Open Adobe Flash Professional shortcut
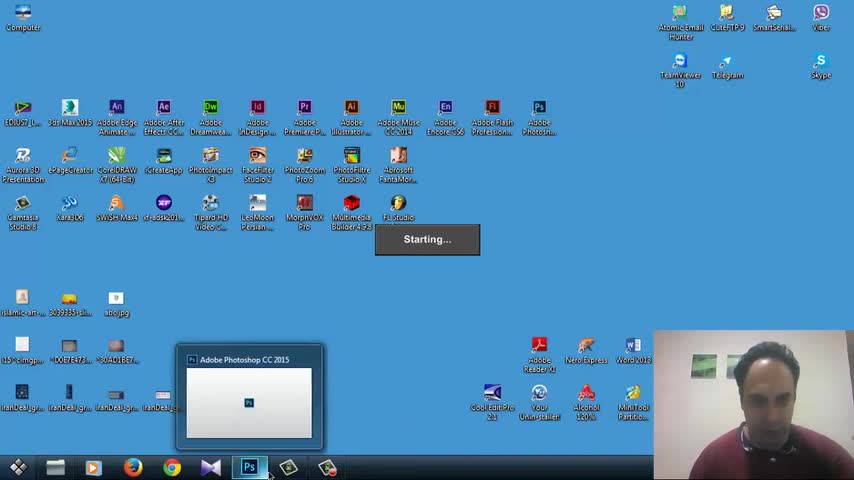The image size is (854, 480). click(x=492, y=117)
